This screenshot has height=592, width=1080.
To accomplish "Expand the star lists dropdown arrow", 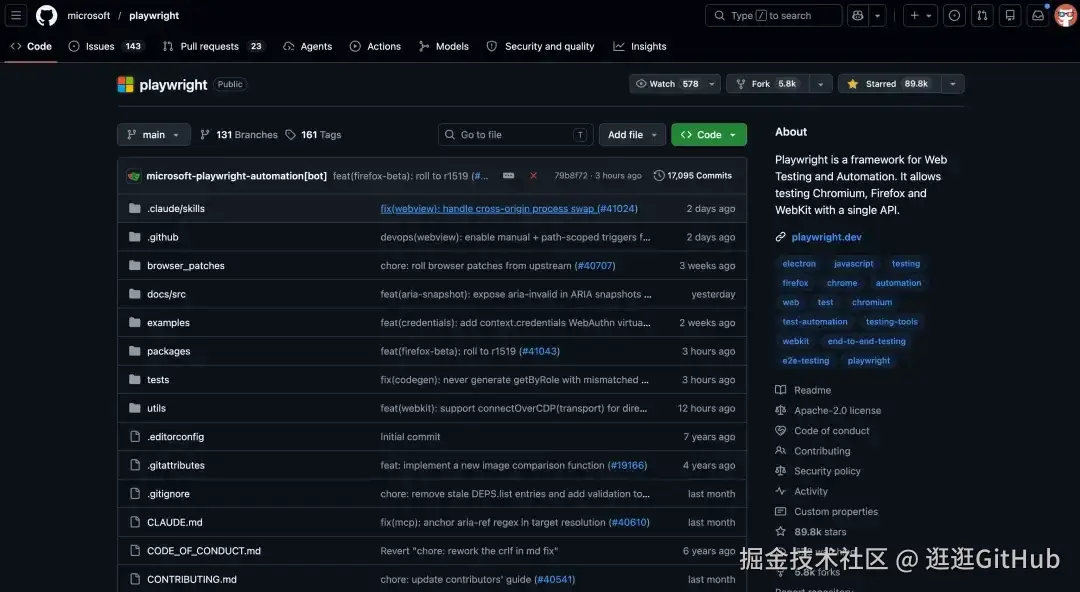I will (x=953, y=84).
